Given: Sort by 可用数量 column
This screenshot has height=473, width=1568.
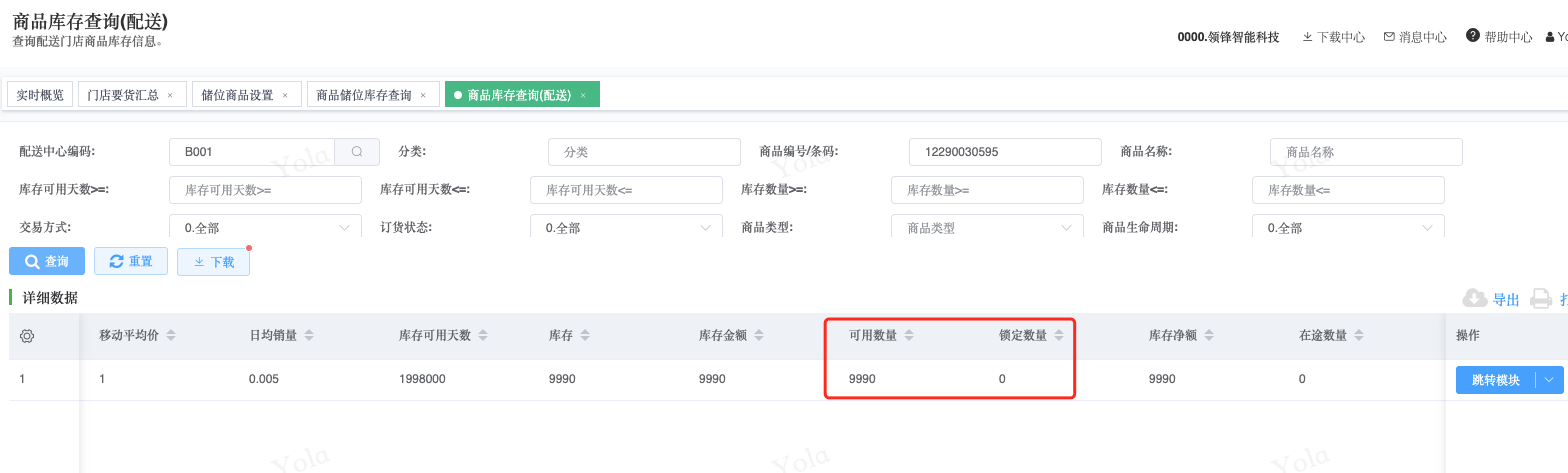Looking at the screenshot, I should (908, 336).
